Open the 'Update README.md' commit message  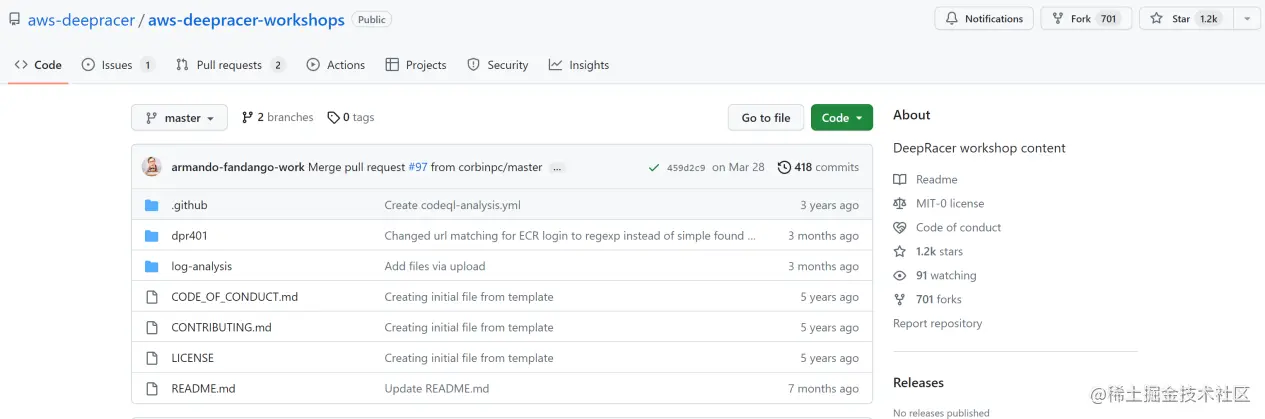click(x=437, y=388)
